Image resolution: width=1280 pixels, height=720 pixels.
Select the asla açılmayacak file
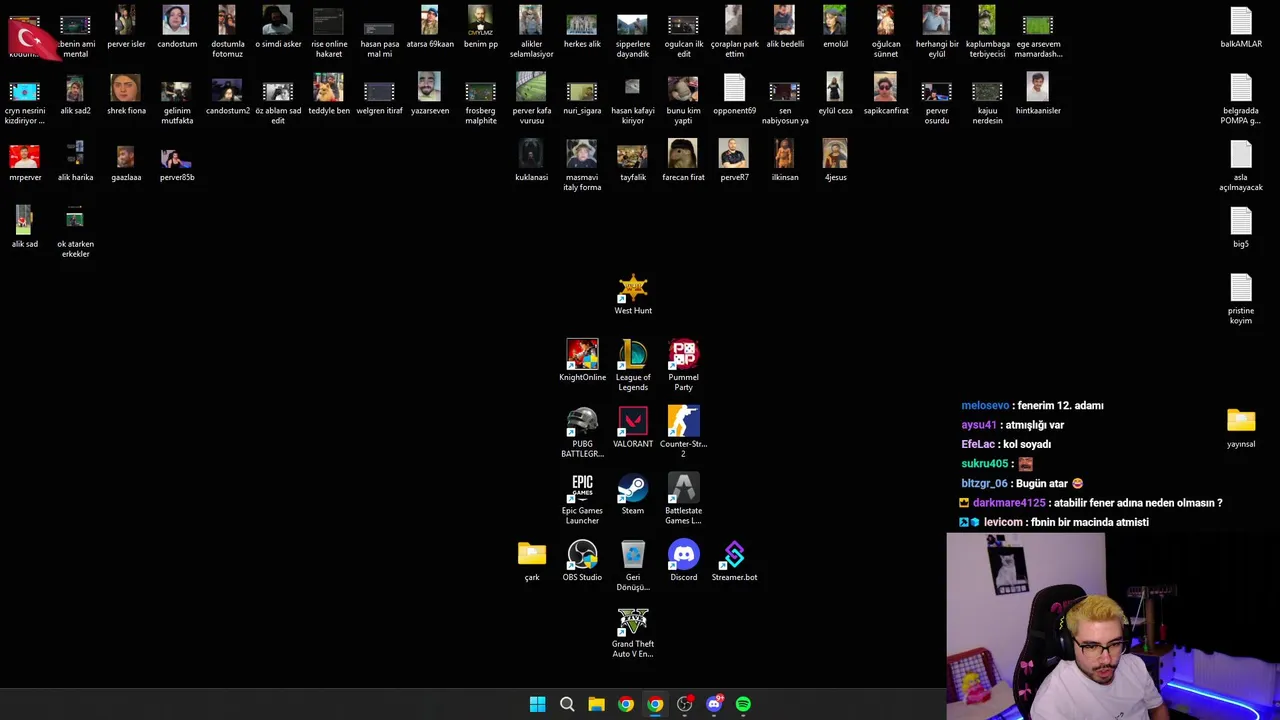pyautogui.click(x=1241, y=166)
